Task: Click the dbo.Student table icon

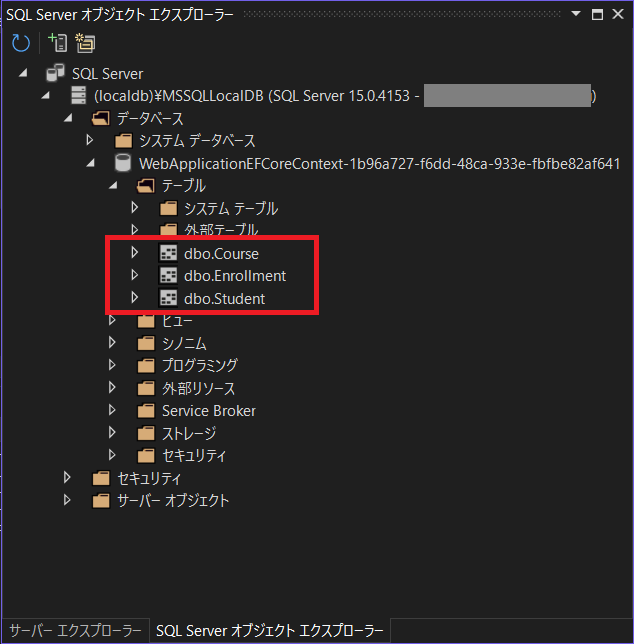Action: [x=168, y=298]
